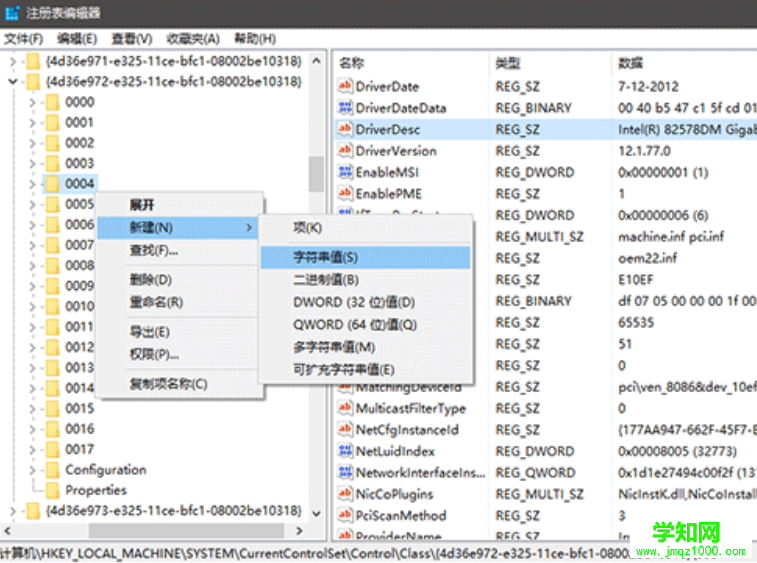
Task: Open the 收藏夹(A) menu
Action: [x=192, y=39]
